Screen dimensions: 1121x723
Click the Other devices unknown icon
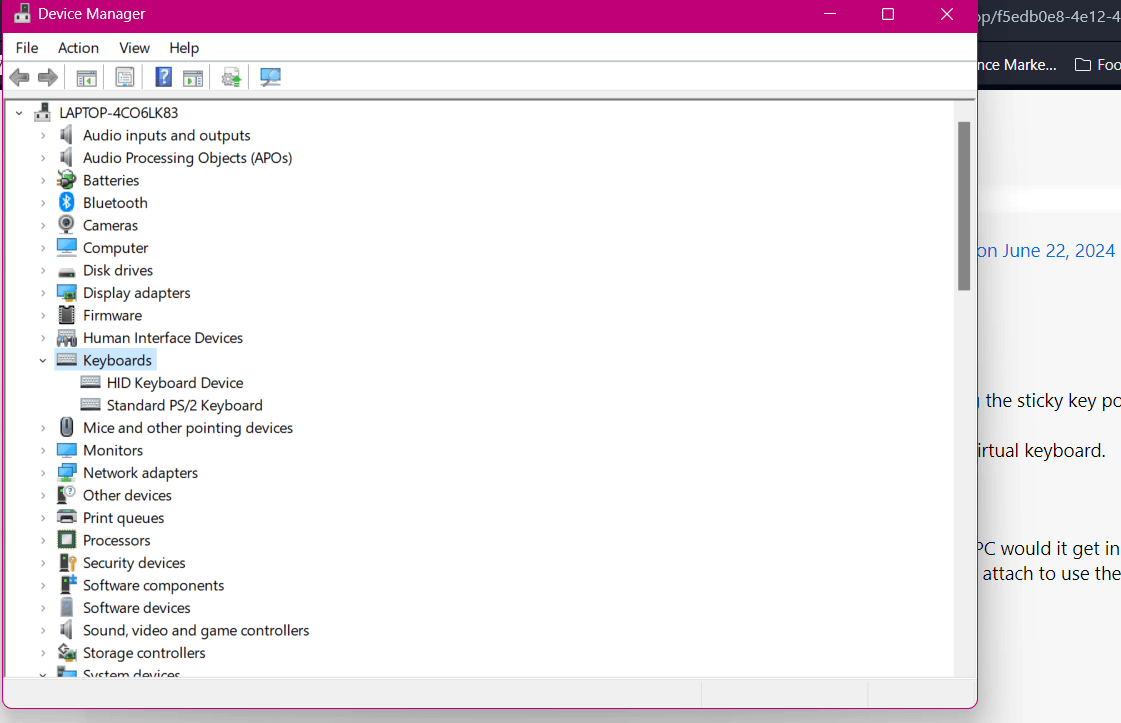point(66,495)
